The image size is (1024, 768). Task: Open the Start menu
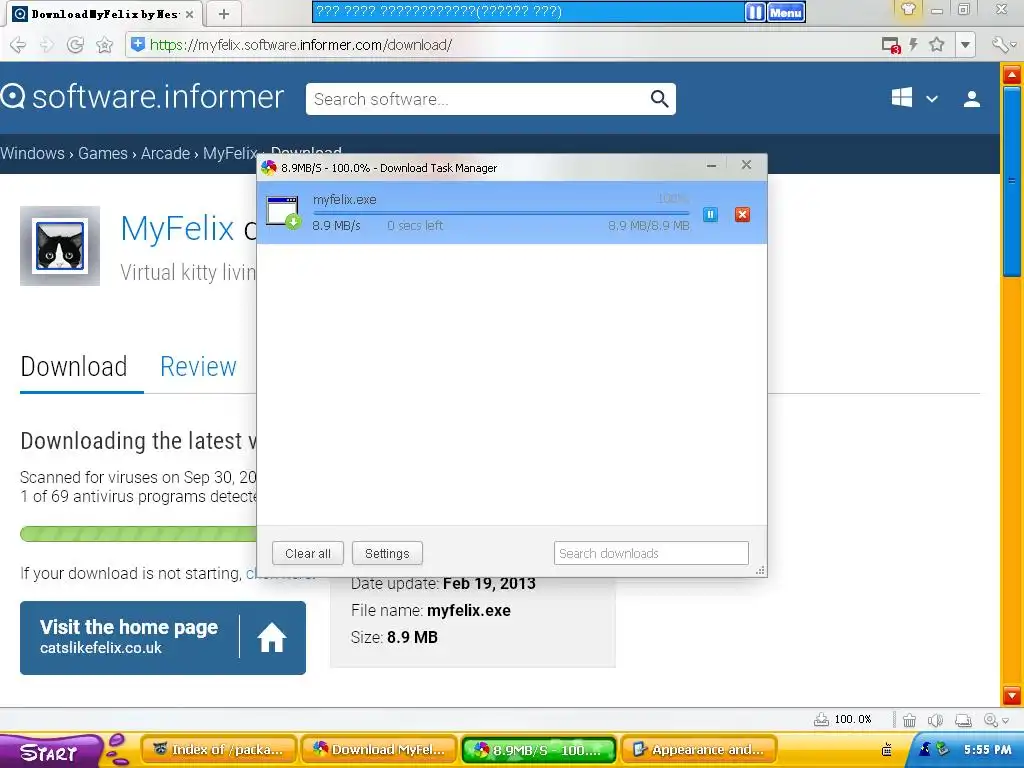(x=49, y=752)
